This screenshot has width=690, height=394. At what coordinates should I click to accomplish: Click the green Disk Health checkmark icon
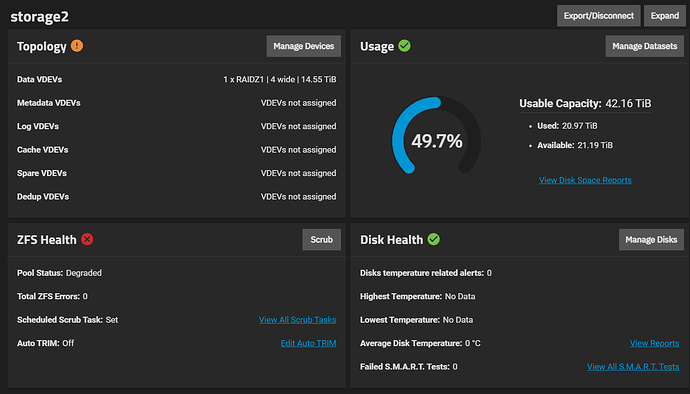(x=433, y=239)
